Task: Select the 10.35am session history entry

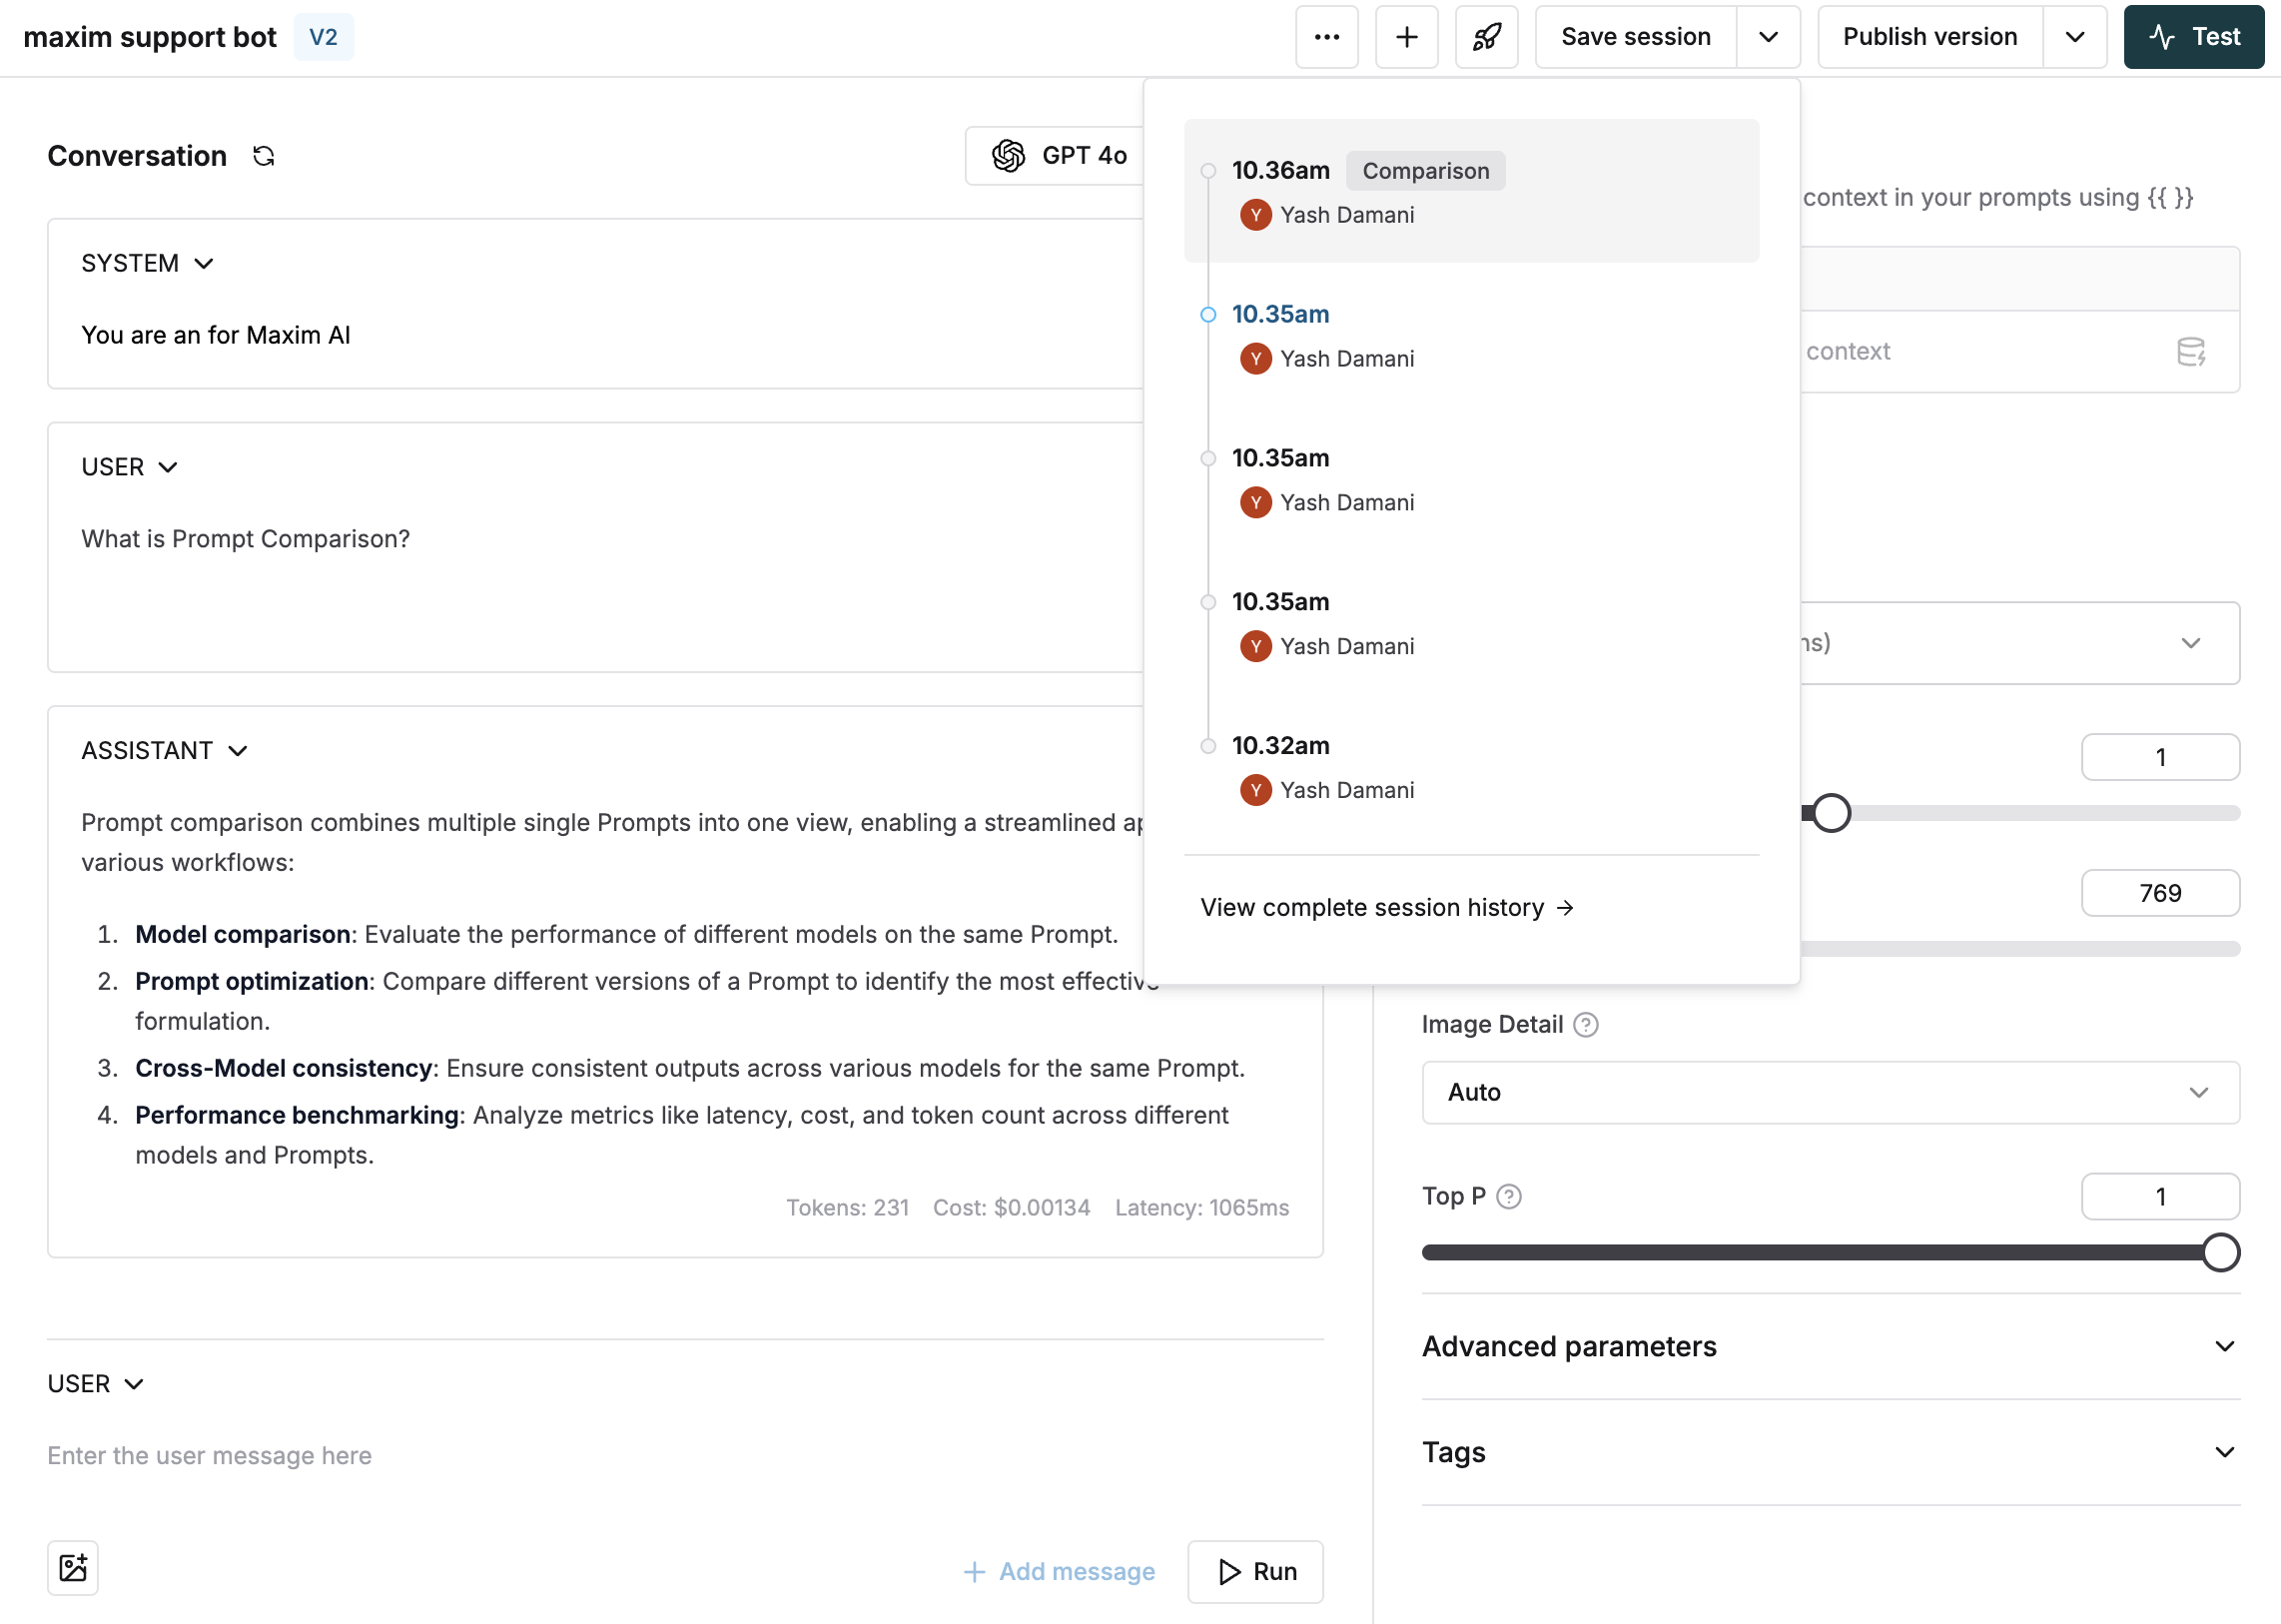Action: point(1281,314)
